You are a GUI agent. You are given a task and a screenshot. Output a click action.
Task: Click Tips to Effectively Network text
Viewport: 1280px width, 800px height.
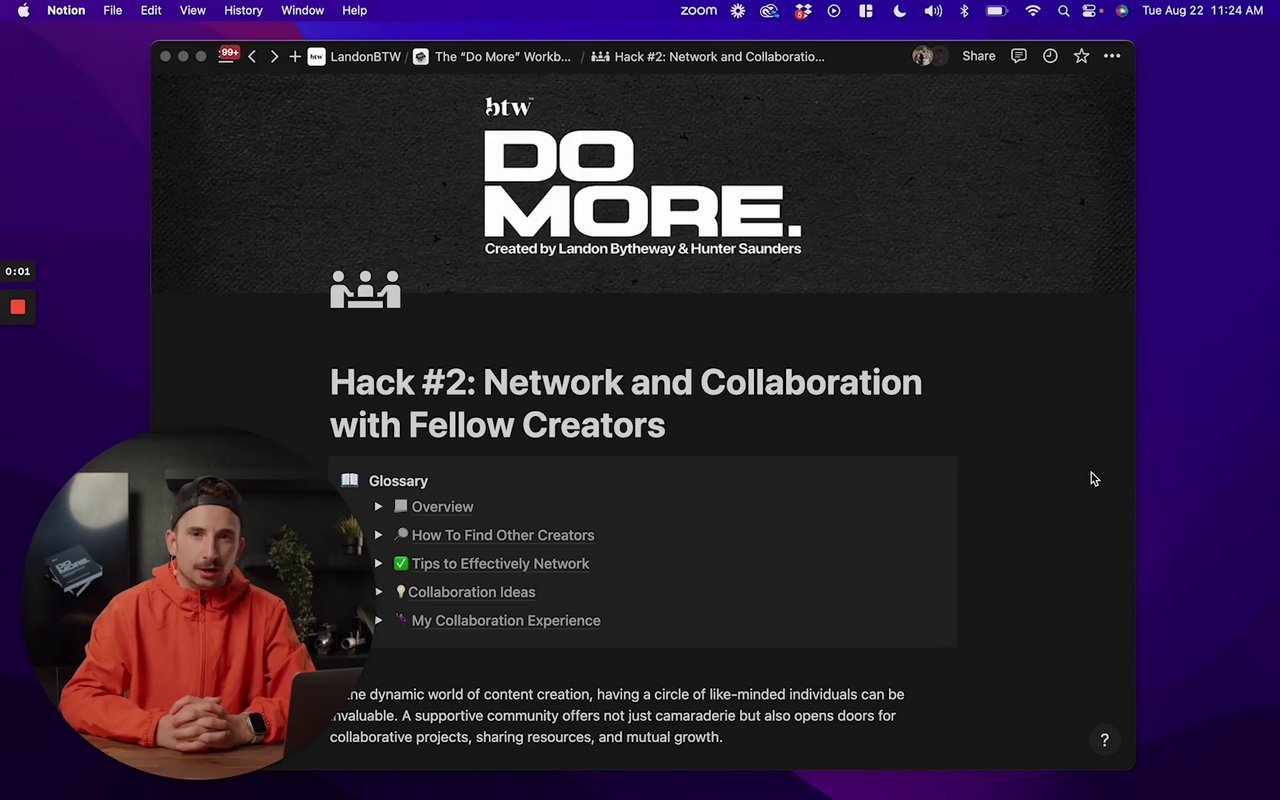(x=500, y=564)
